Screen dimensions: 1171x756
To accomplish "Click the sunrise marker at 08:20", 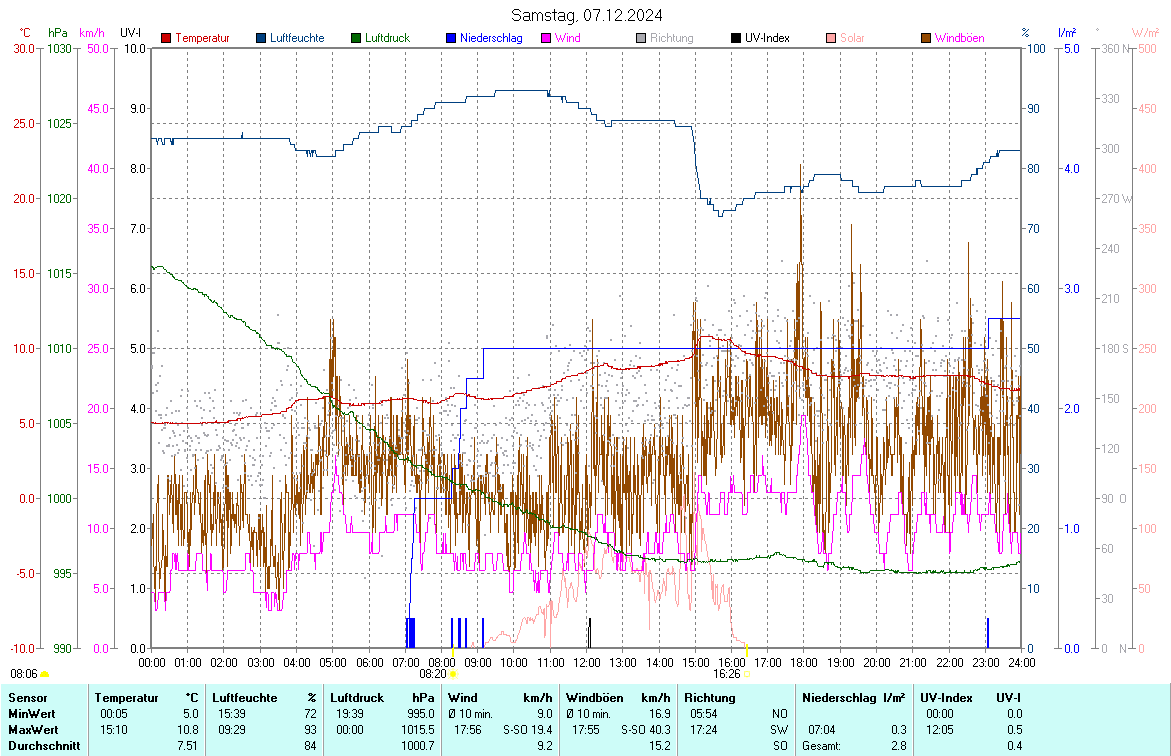I will (453, 674).
